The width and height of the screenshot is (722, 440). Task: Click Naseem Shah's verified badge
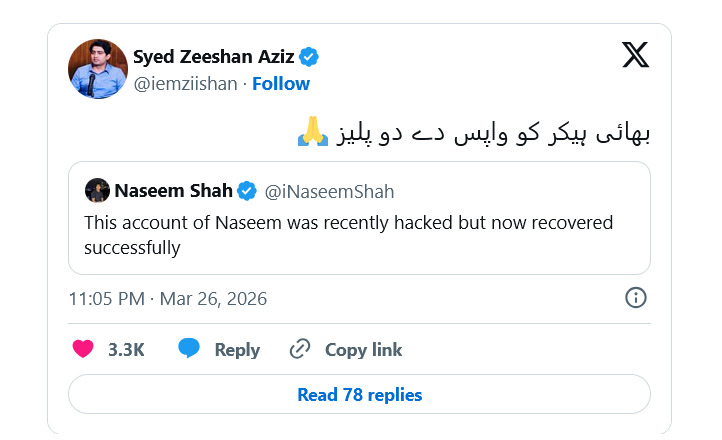point(247,191)
